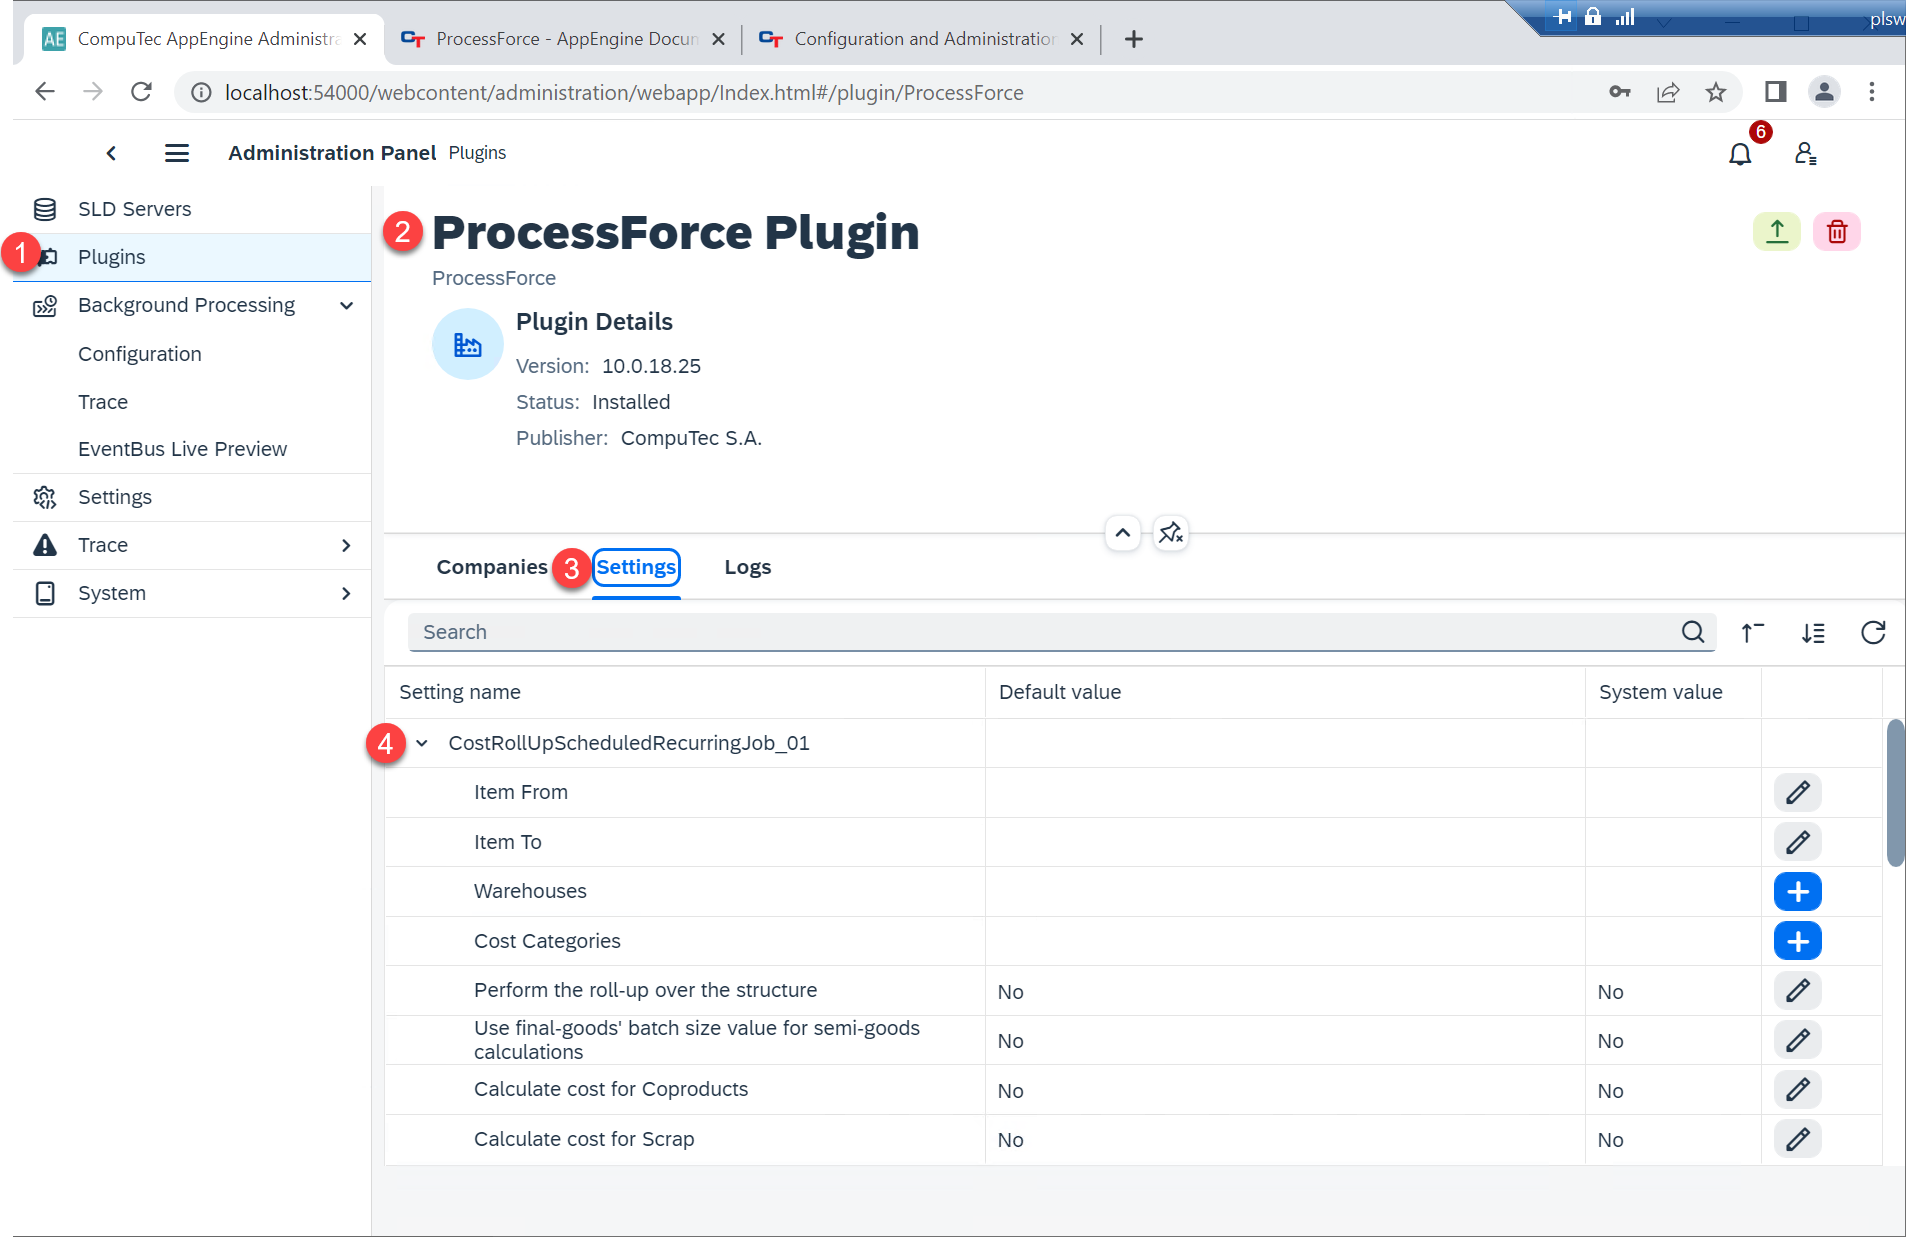
Task: Refresh the settings list
Action: click(x=1874, y=633)
